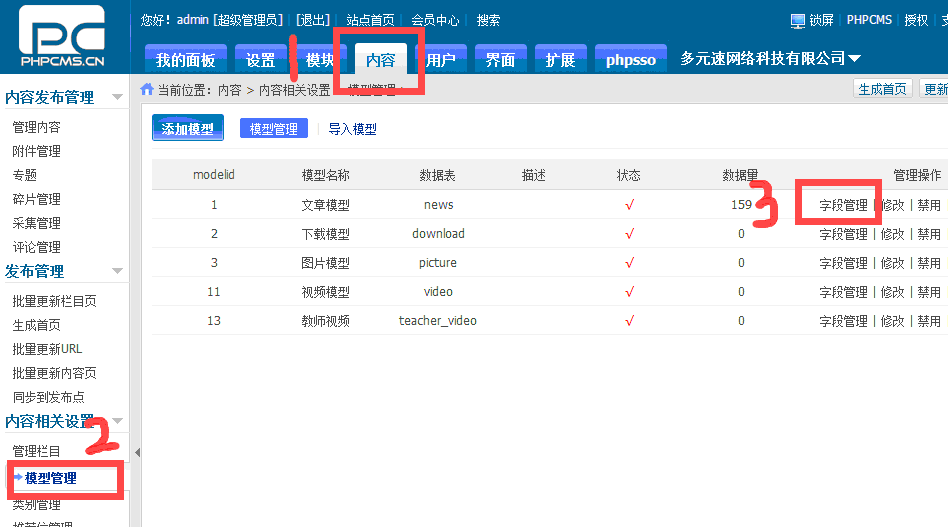Switch to the 设置 tab

pos(260,60)
